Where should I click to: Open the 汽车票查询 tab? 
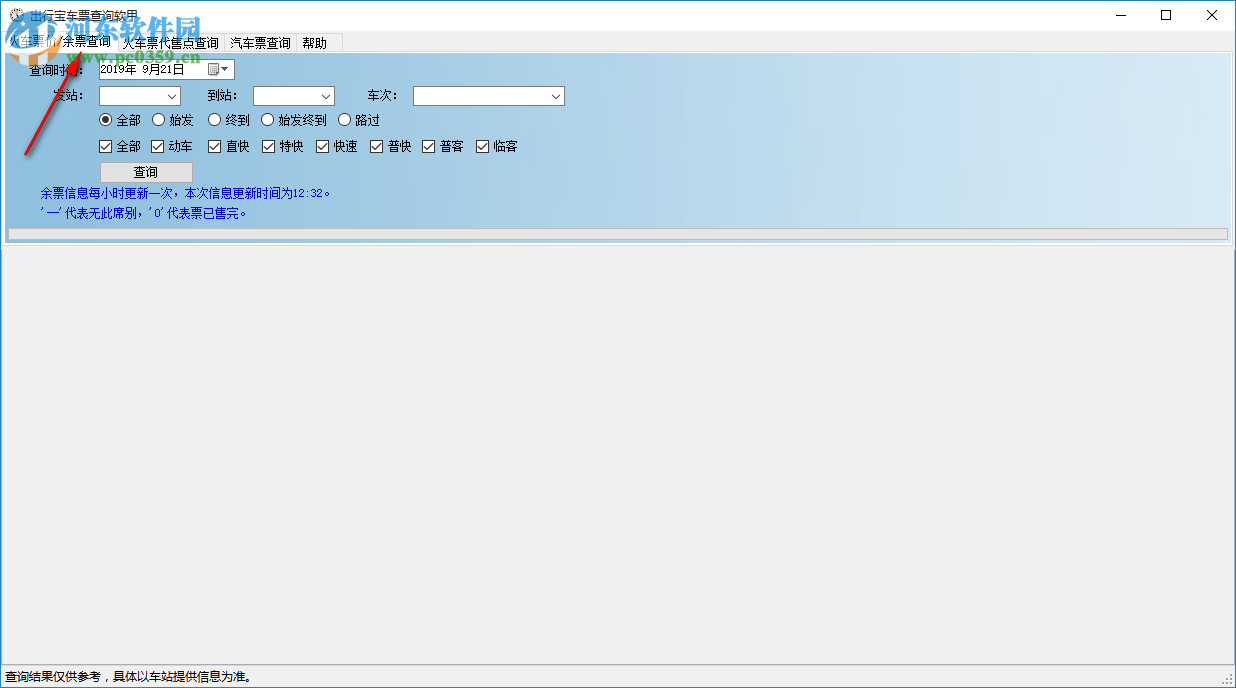[258, 43]
